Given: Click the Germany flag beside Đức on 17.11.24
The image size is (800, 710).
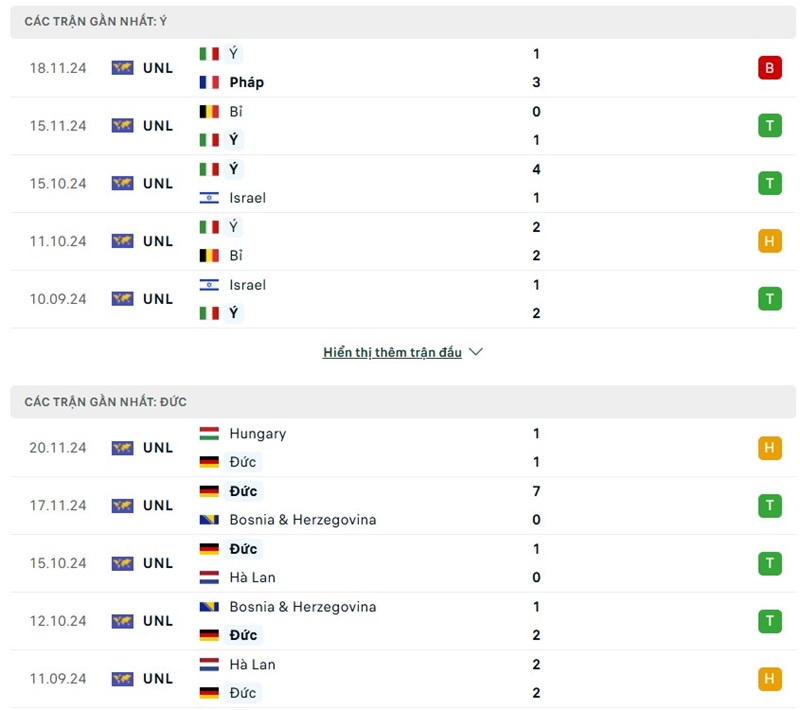Looking at the screenshot, I should coord(211,491).
